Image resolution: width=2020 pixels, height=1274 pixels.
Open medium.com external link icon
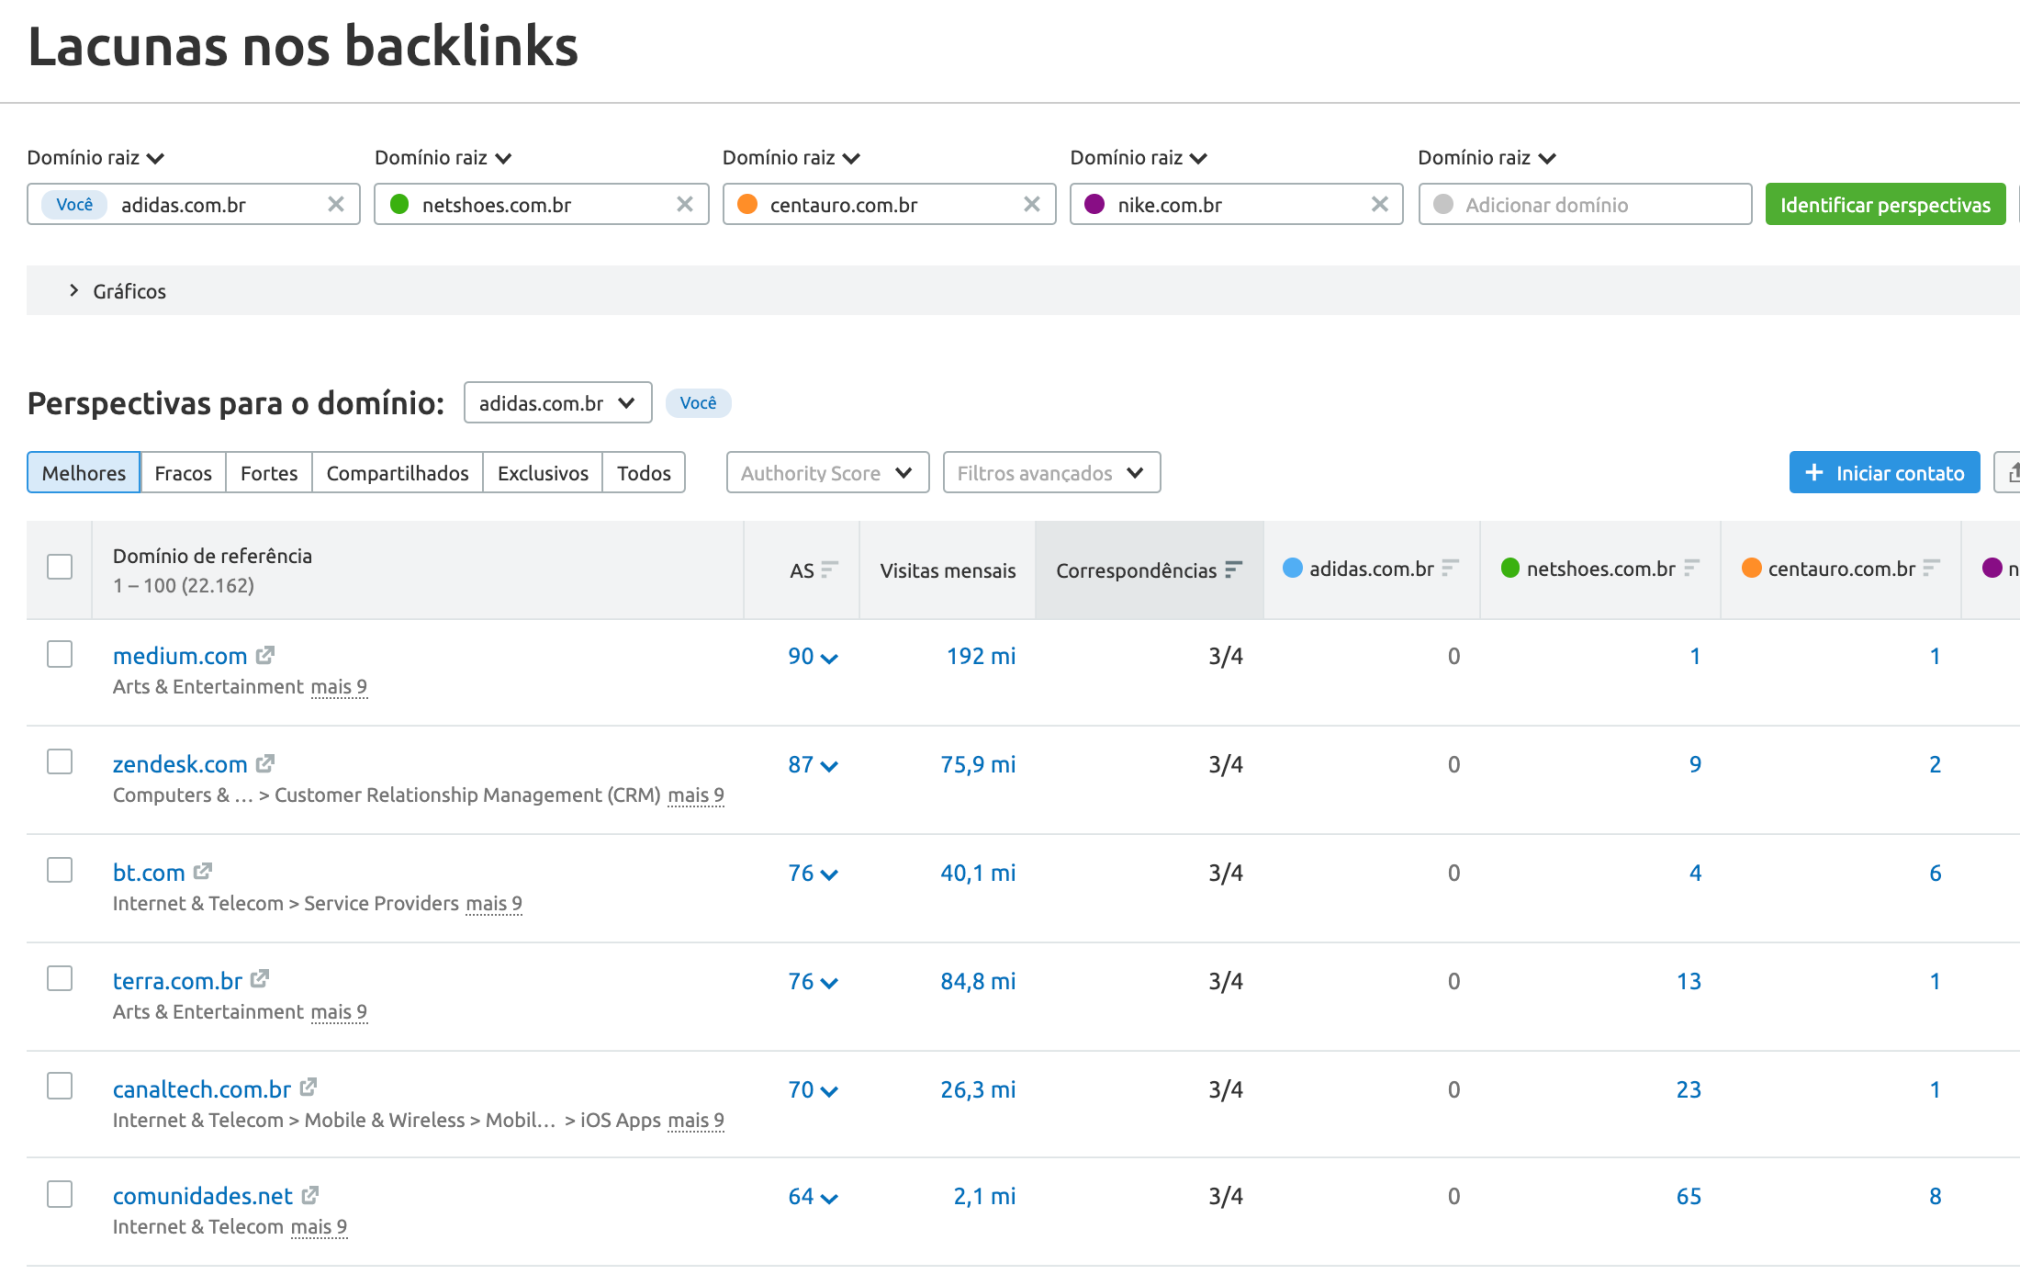[x=265, y=655]
